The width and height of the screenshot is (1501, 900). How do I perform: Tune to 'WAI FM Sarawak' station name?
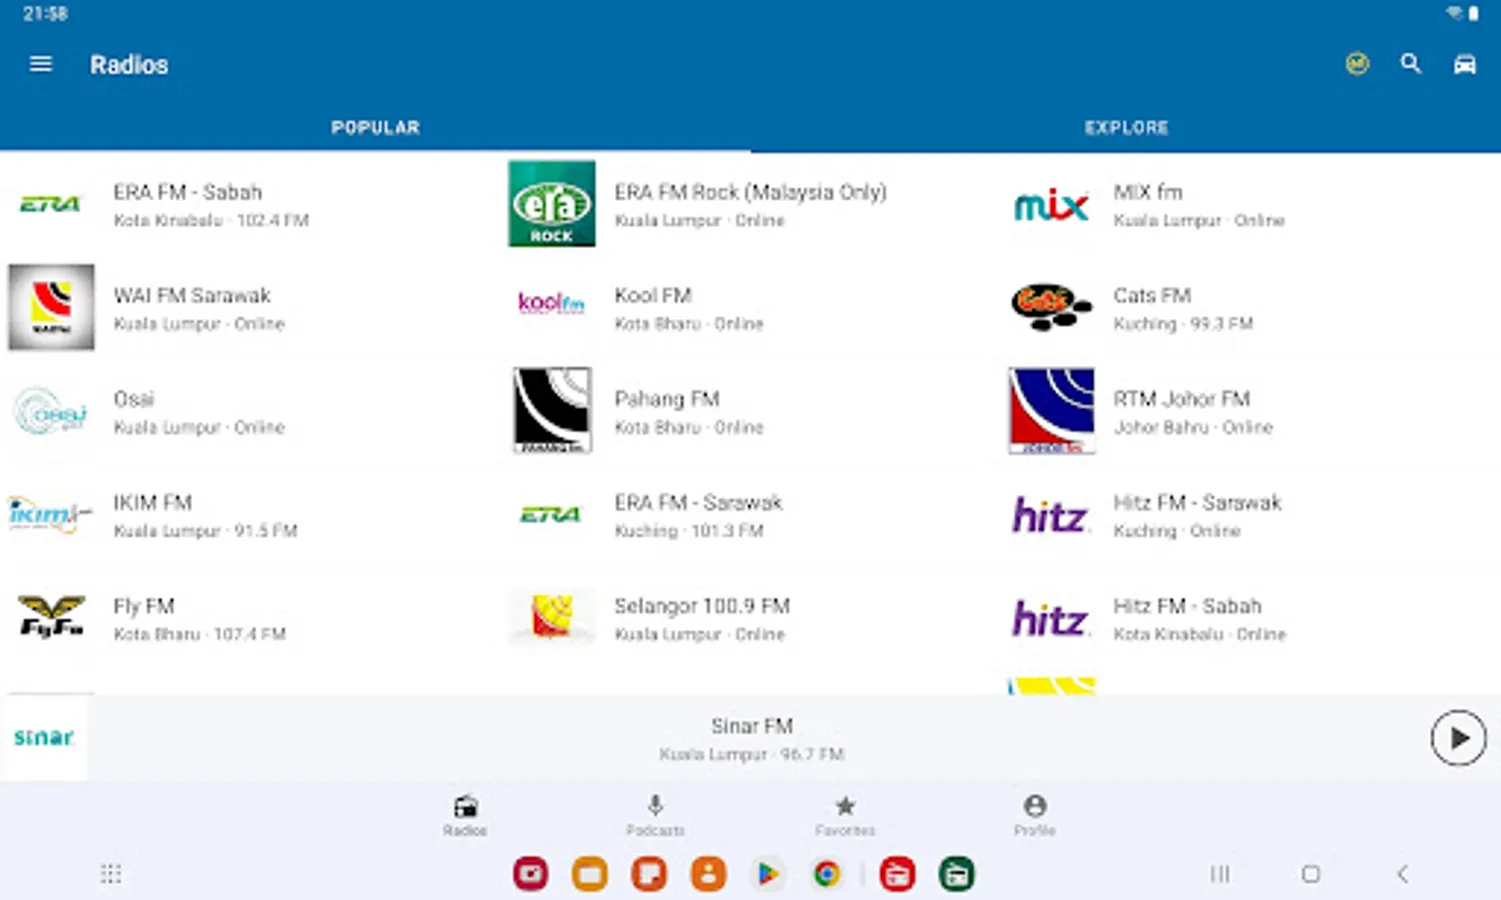click(192, 295)
